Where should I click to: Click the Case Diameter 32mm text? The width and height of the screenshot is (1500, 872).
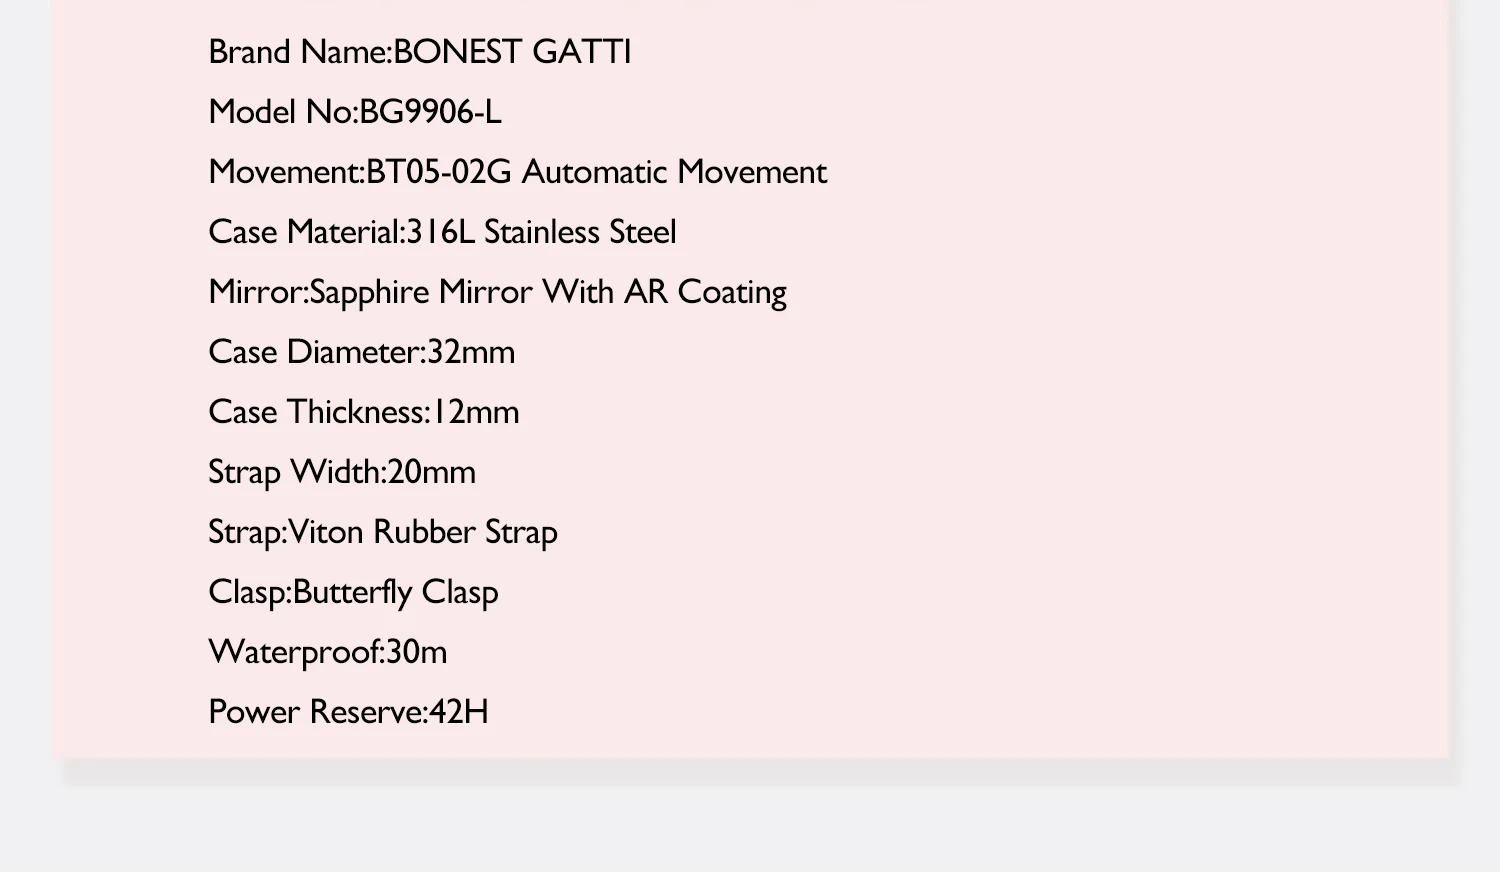(x=361, y=352)
